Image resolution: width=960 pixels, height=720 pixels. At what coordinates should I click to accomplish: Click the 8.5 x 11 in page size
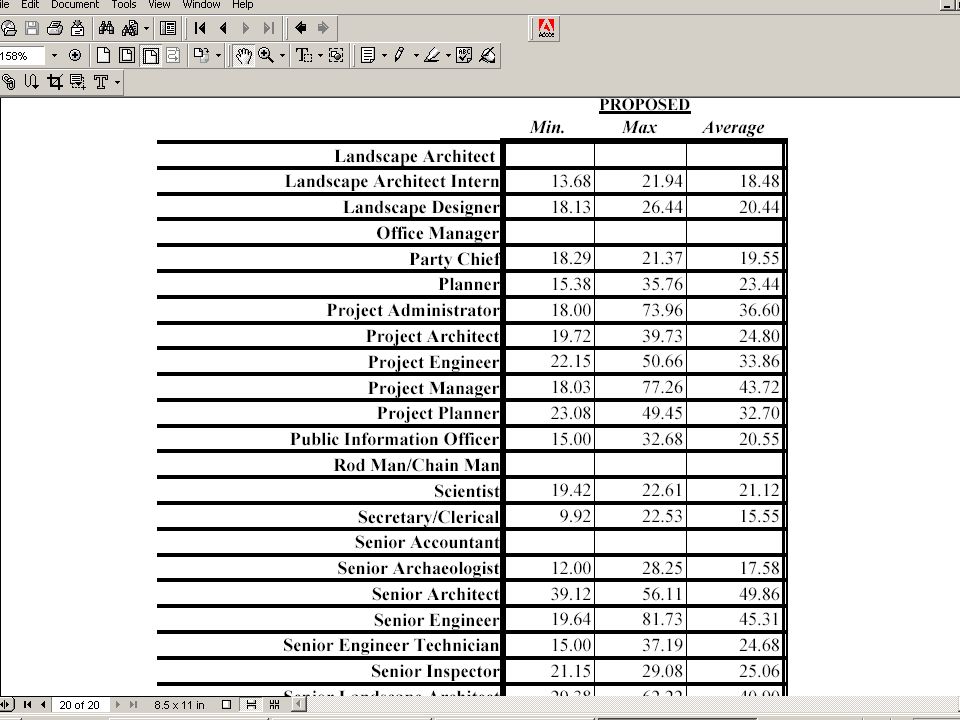179,705
